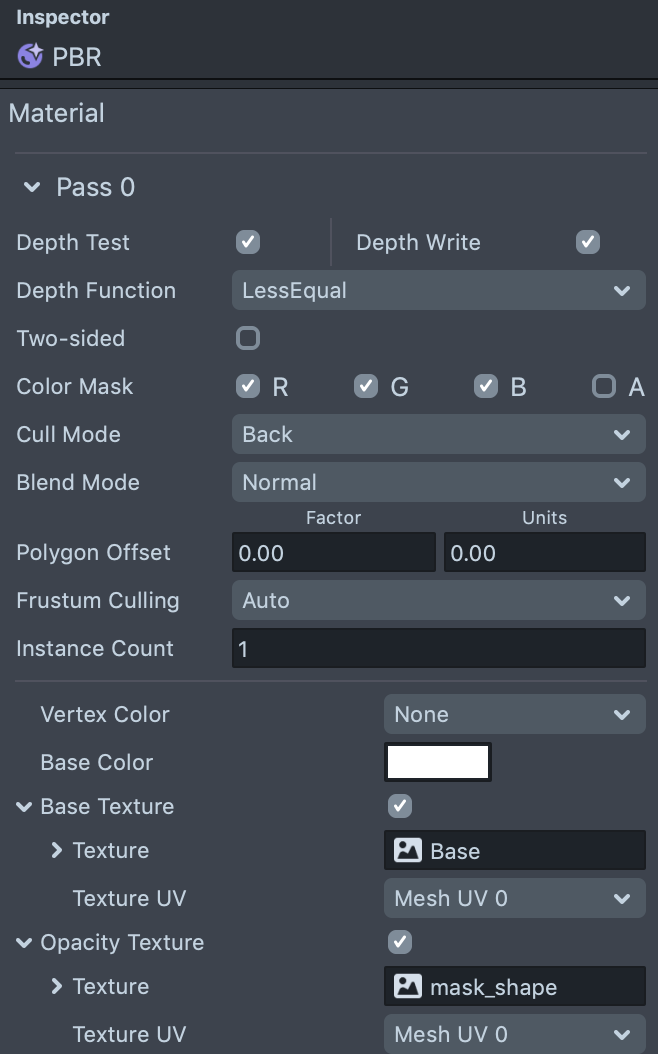Click the Base texture image icon
The width and height of the screenshot is (658, 1054).
pos(407,851)
